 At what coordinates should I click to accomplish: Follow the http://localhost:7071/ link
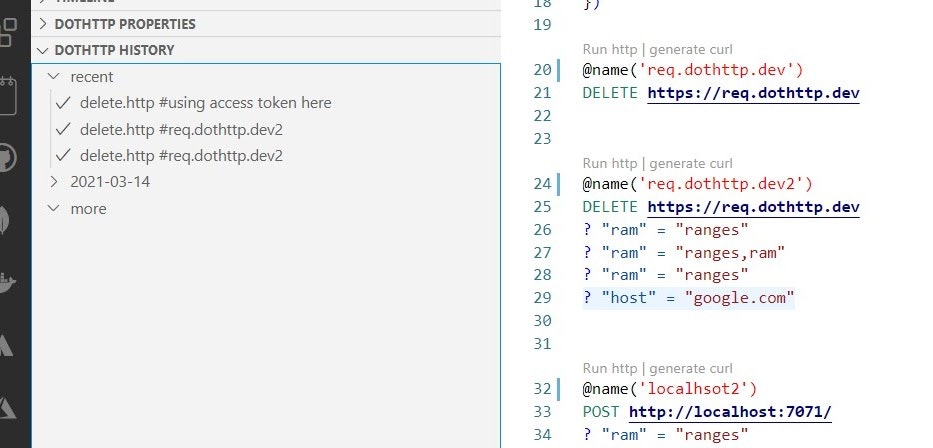(x=730, y=412)
